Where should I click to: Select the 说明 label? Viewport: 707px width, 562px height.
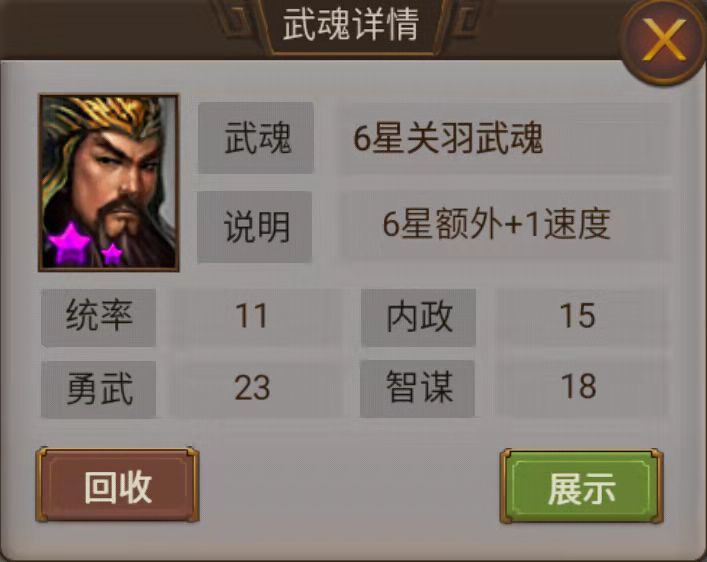coord(255,226)
